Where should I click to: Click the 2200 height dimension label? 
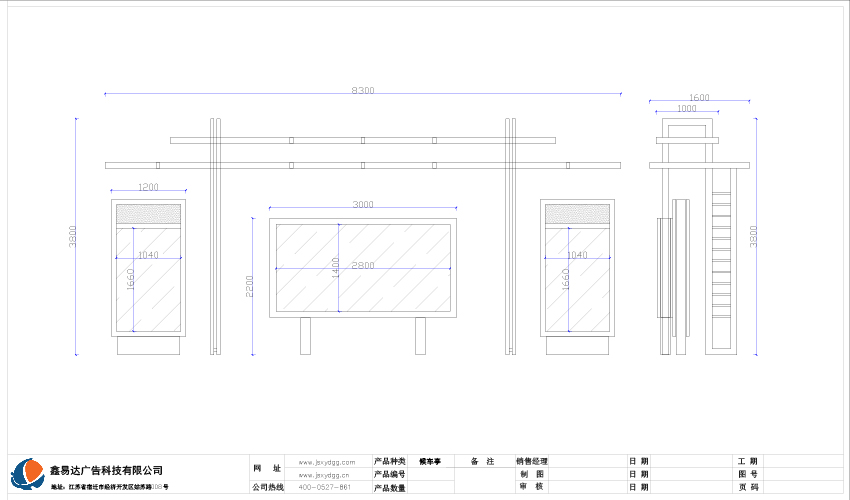click(x=249, y=286)
